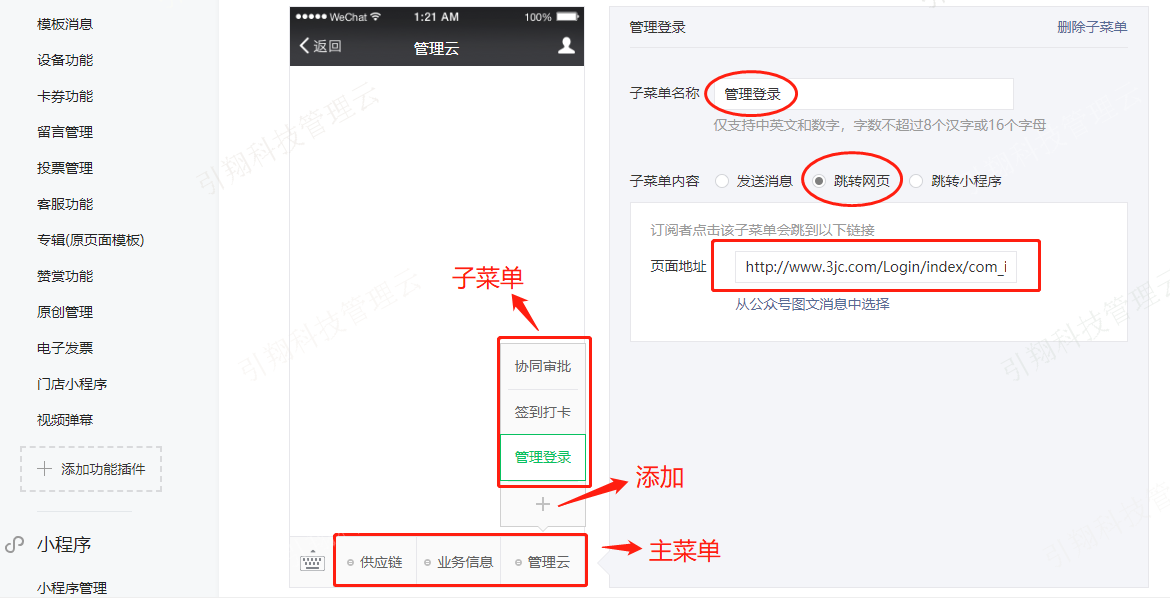The height and width of the screenshot is (600, 1170).
Task: Click the 管理云 title in phone header
Action: tap(437, 49)
